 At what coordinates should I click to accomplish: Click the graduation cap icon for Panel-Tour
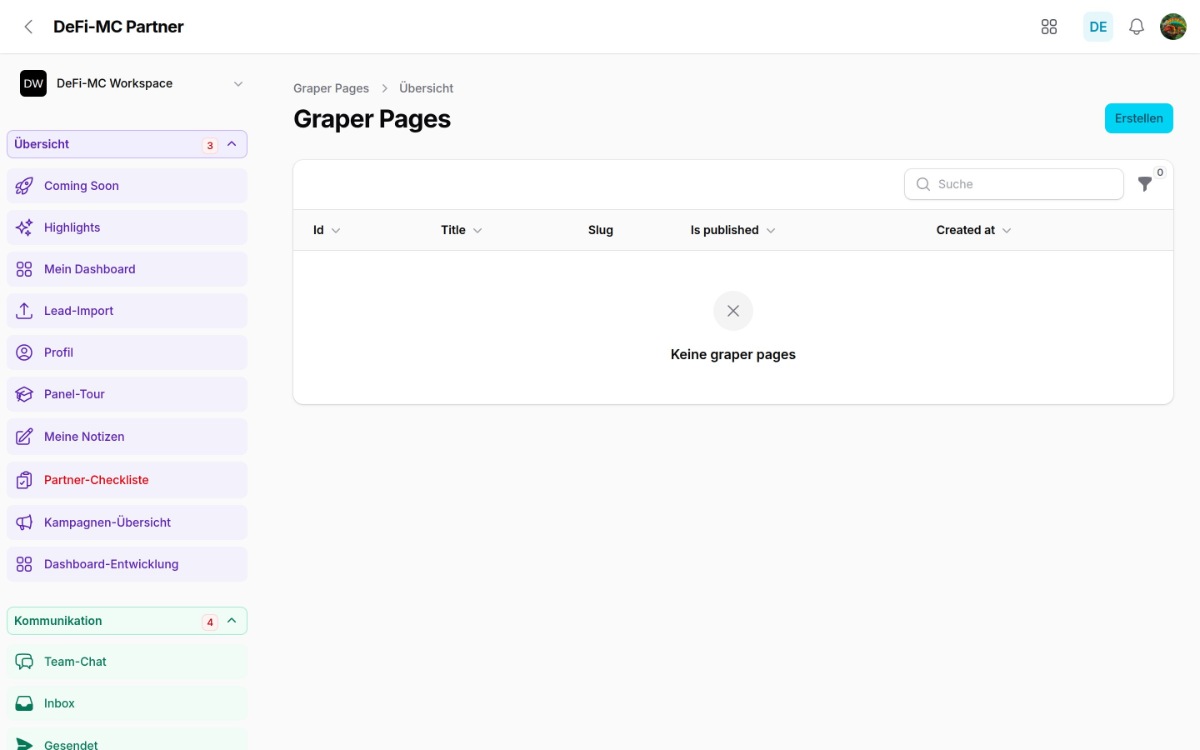click(25, 394)
